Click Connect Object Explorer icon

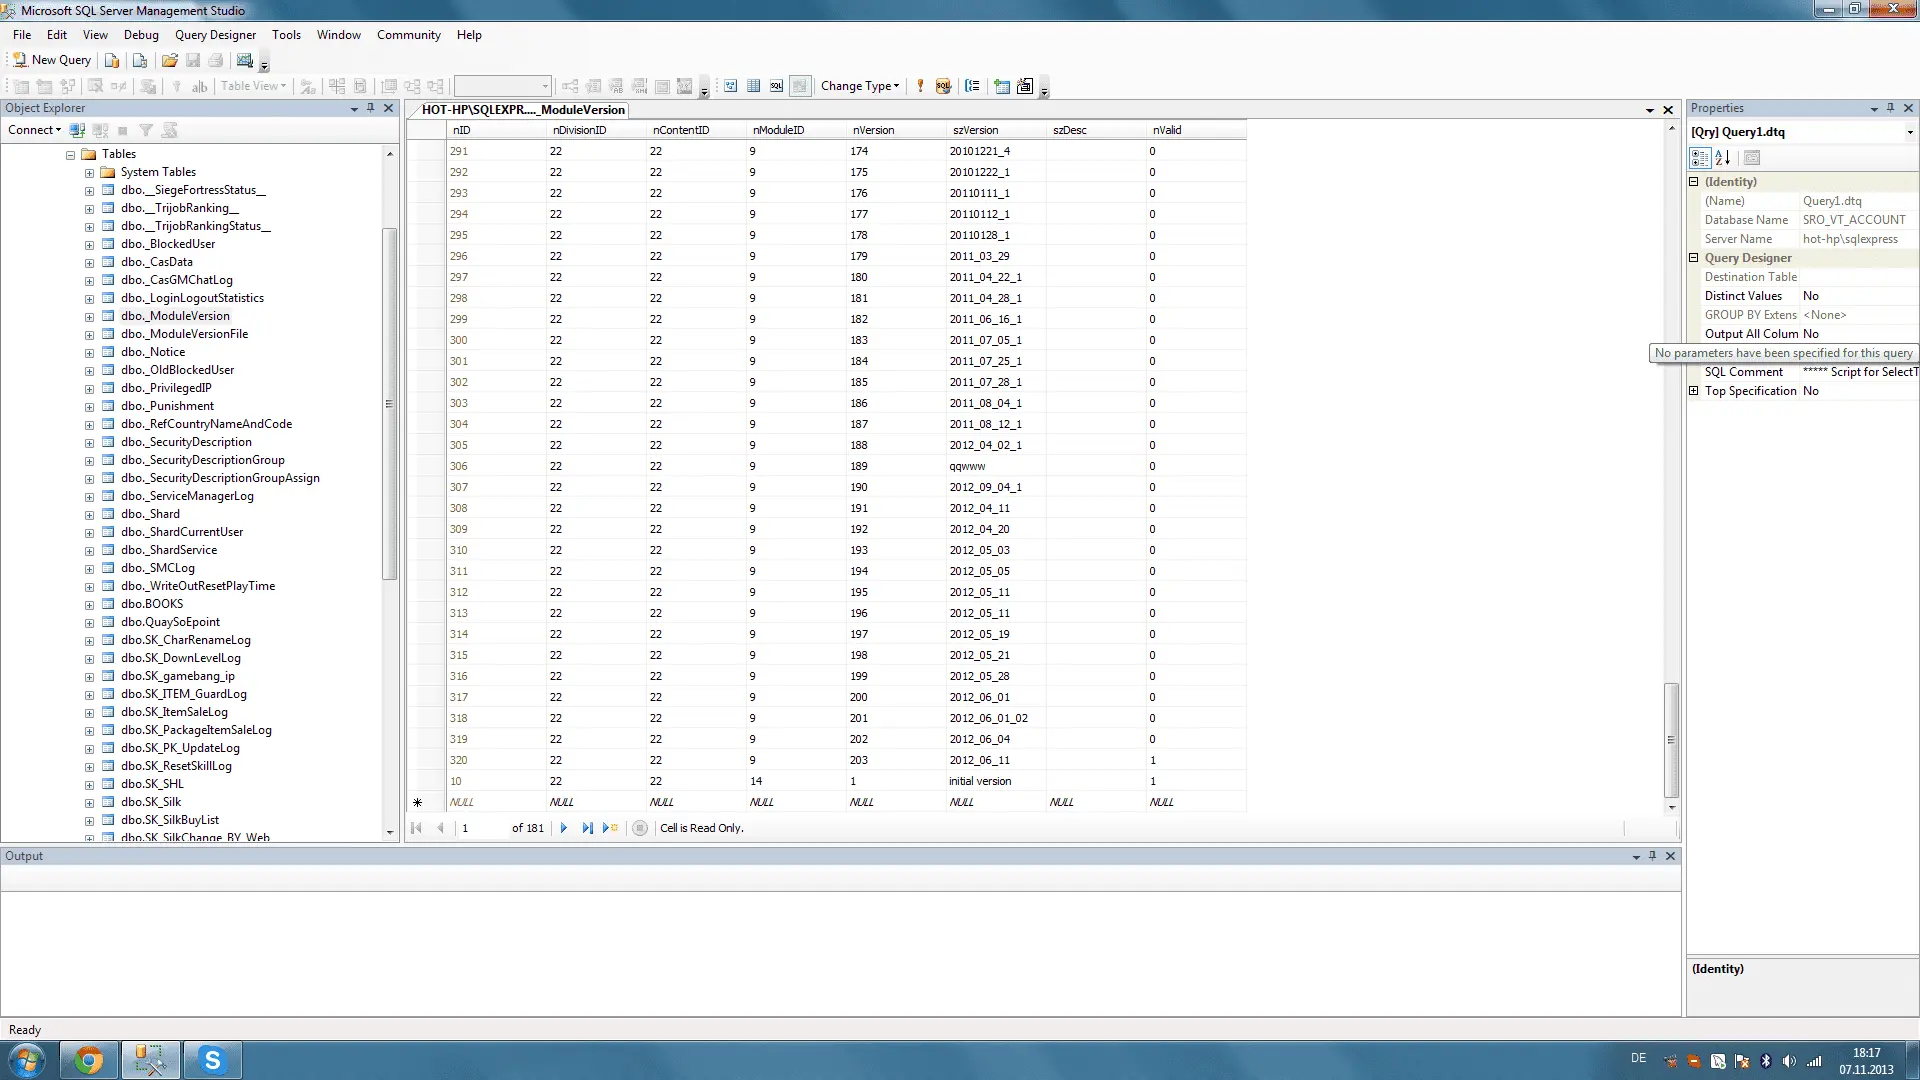coord(77,130)
